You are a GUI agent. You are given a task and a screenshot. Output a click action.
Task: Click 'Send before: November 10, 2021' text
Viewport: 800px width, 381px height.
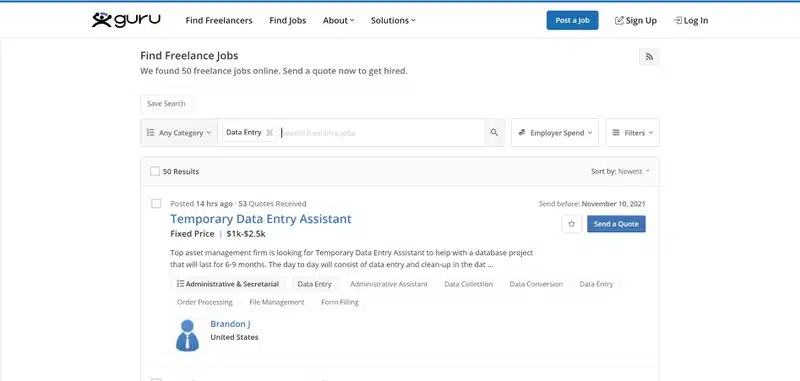click(592, 204)
